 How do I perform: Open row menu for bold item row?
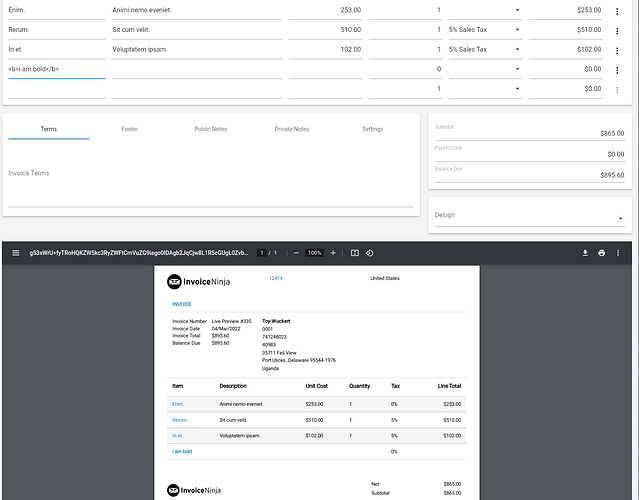pyautogui.click(x=617, y=70)
